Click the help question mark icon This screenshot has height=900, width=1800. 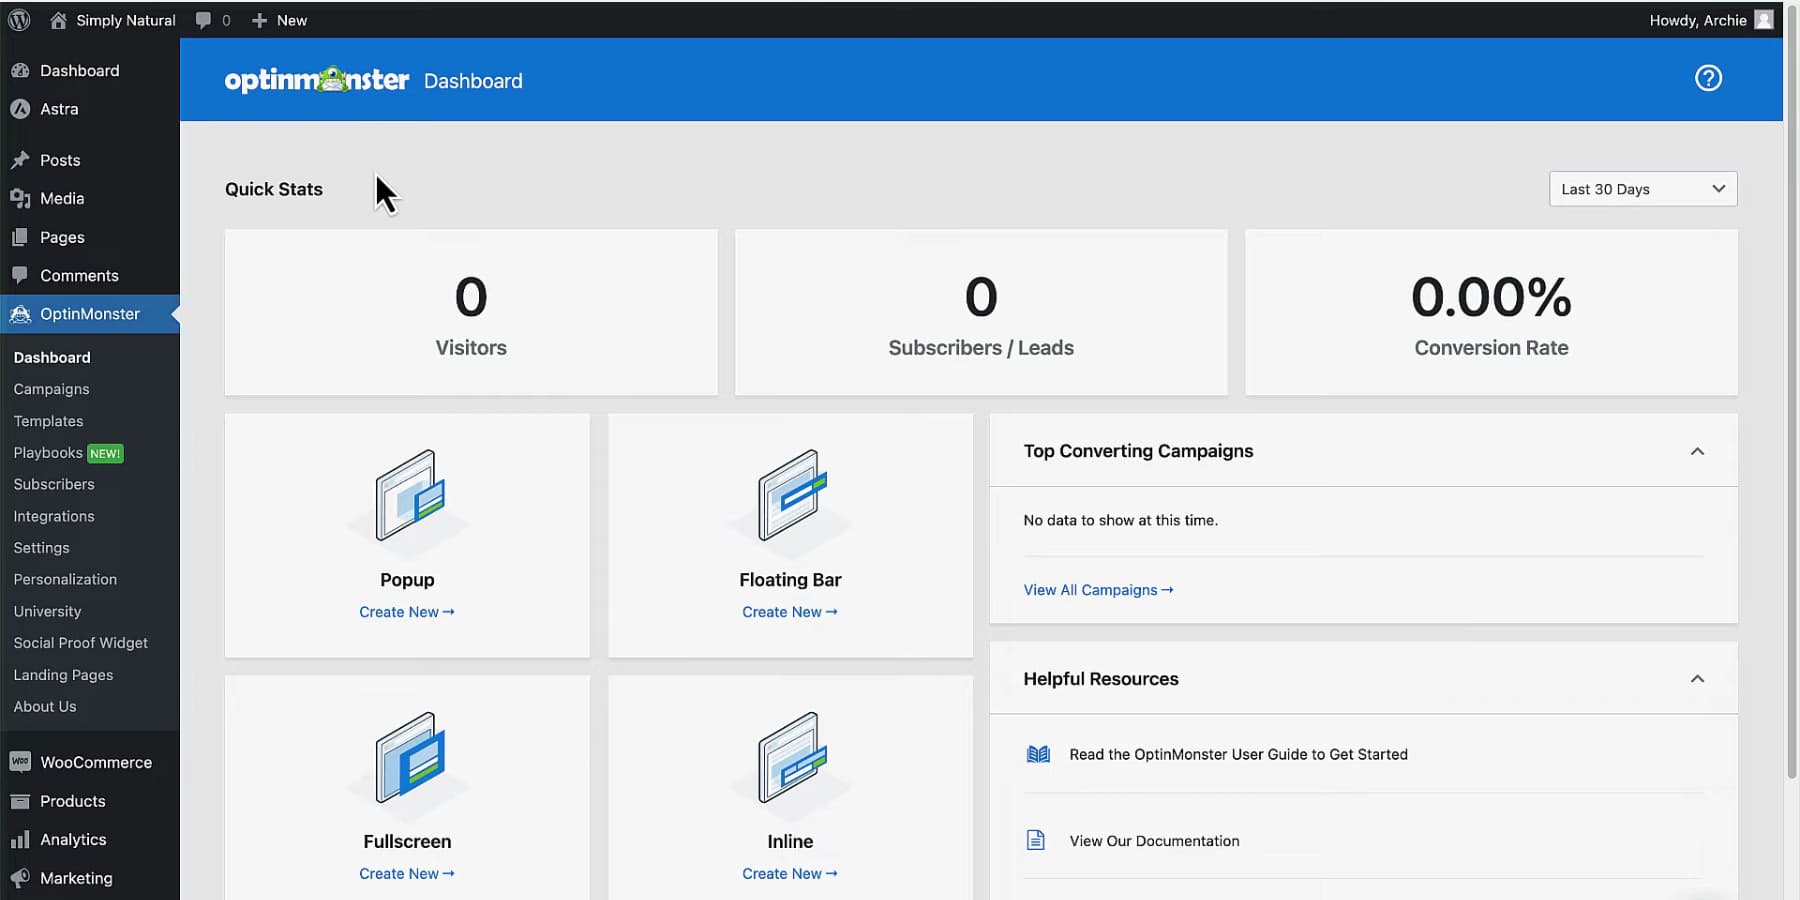tap(1708, 78)
